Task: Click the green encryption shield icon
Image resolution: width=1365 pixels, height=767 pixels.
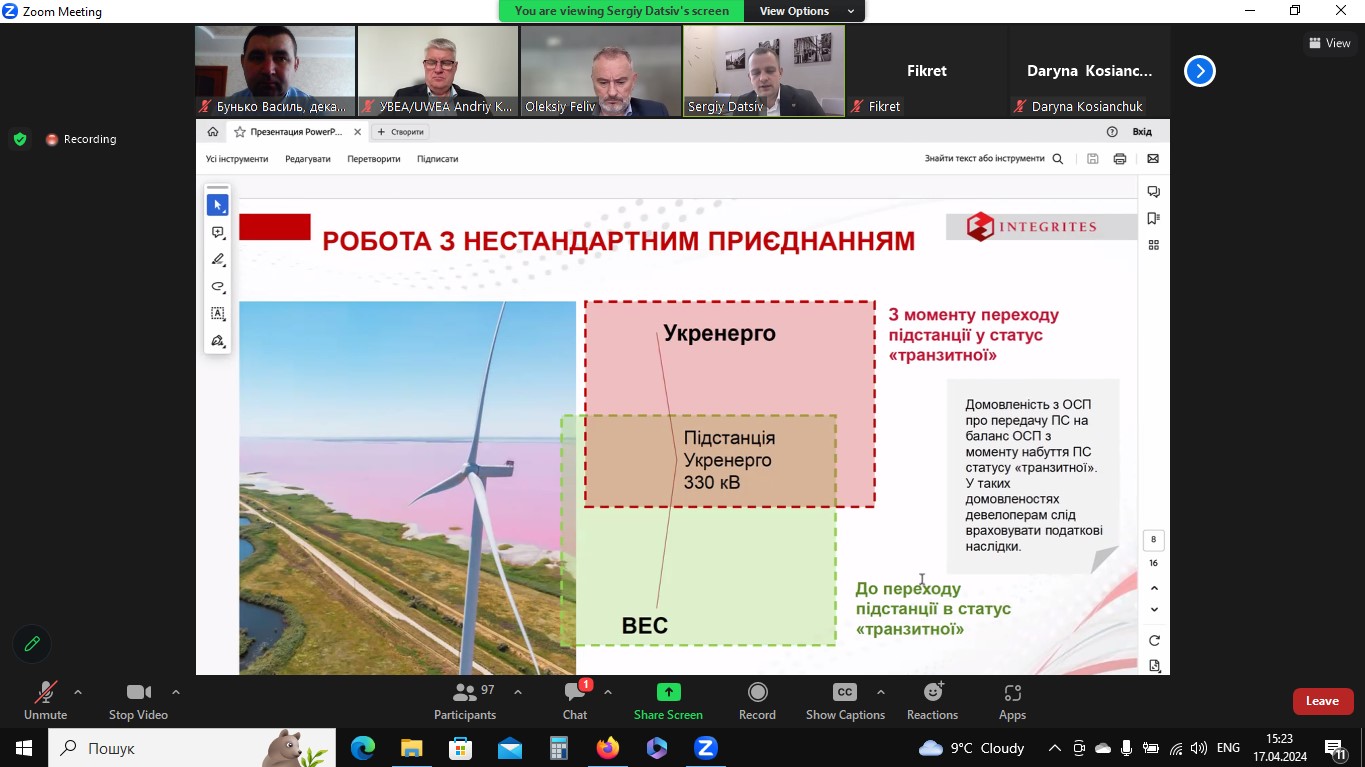Action: click(x=20, y=139)
